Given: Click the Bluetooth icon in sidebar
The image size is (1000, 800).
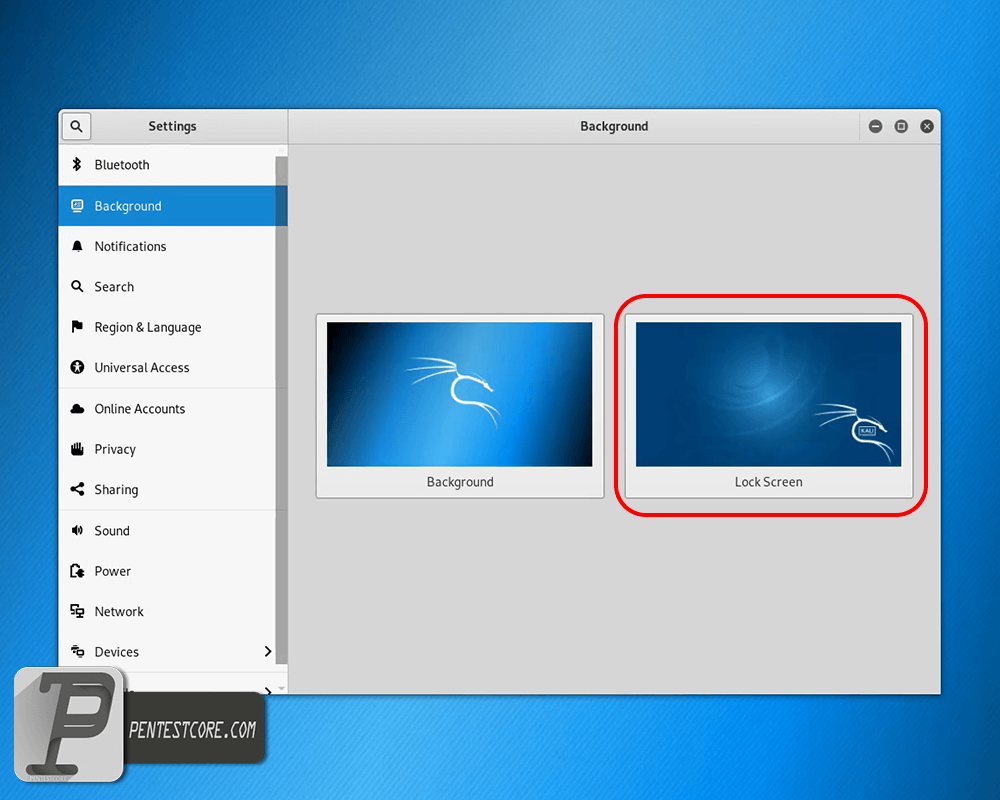Looking at the screenshot, I should (77, 165).
